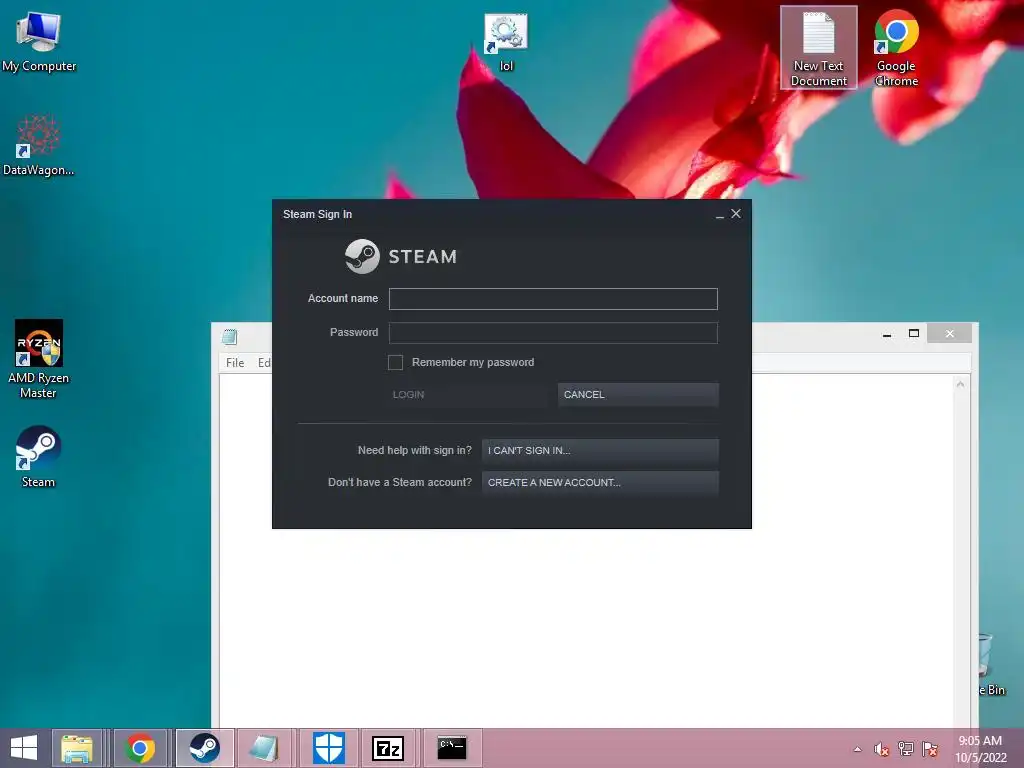The height and width of the screenshot is (768, 1024).
Task: Open the blue shield app in the taskbar
Action: (328, 748)
